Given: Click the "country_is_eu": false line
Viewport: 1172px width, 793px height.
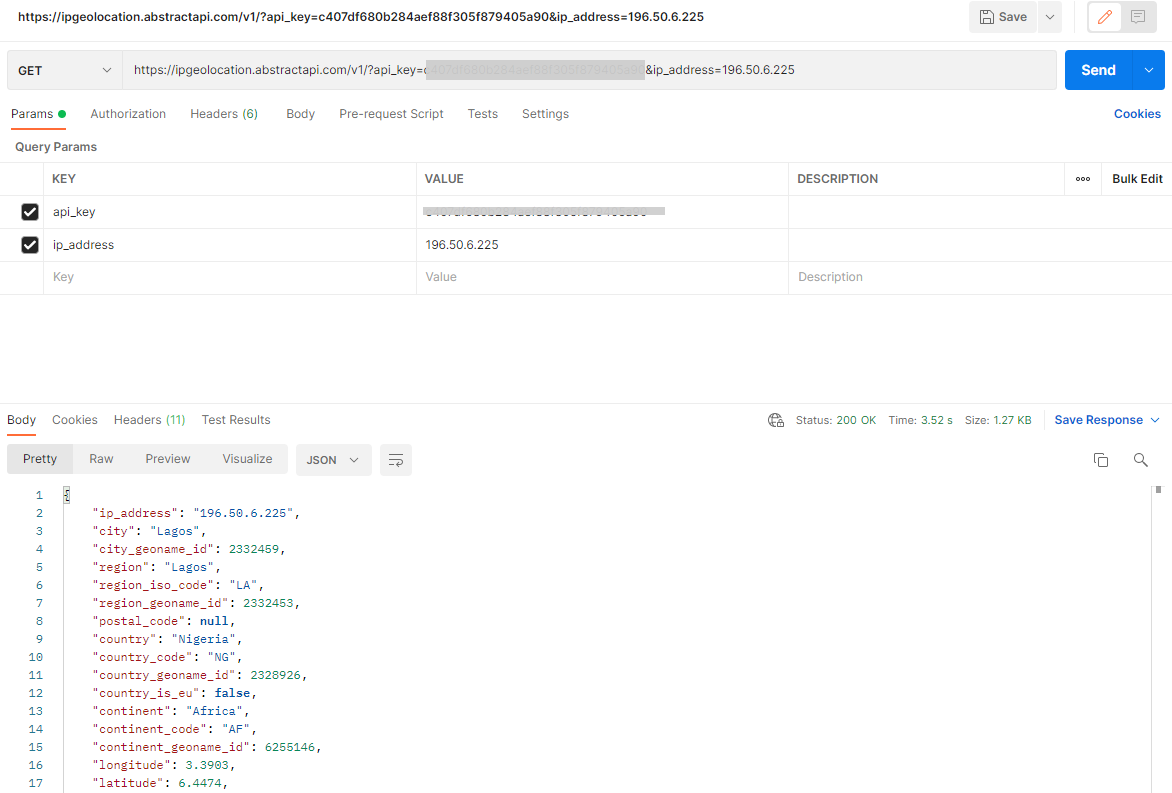Looking at the screenshot, I should point(174,693).
